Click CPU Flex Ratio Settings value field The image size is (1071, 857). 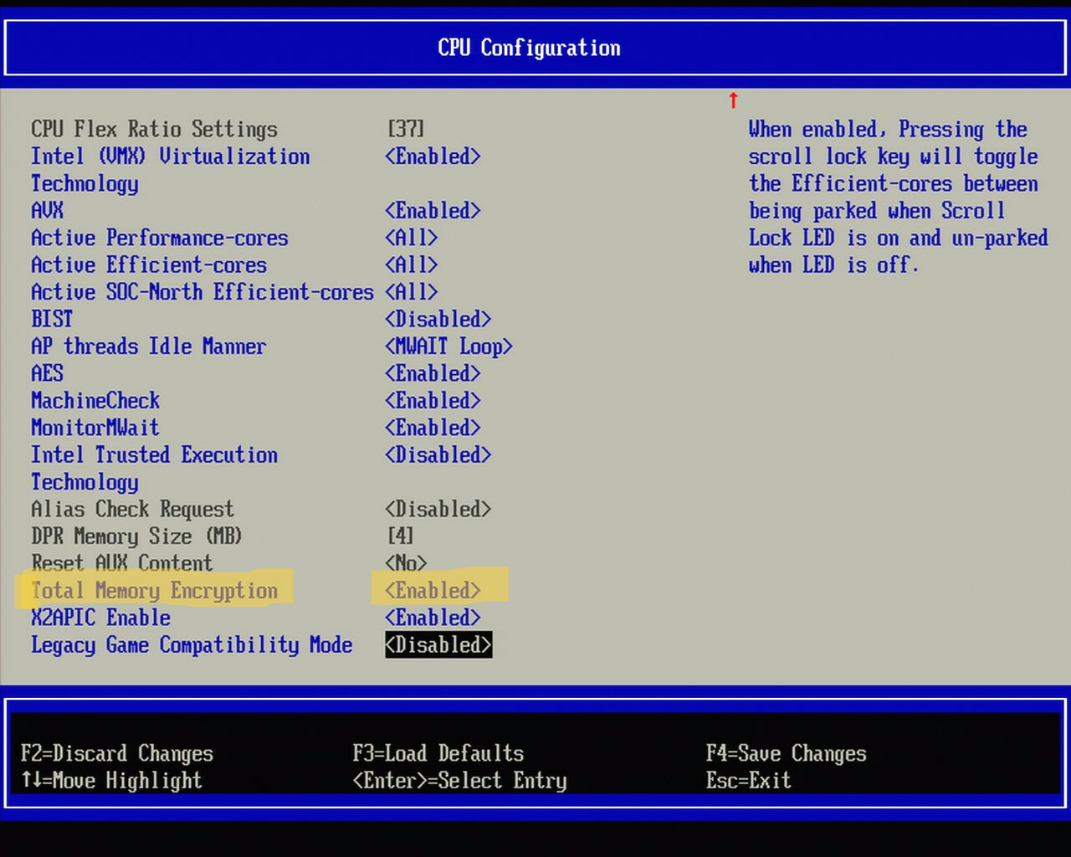[x=400, y=129]
